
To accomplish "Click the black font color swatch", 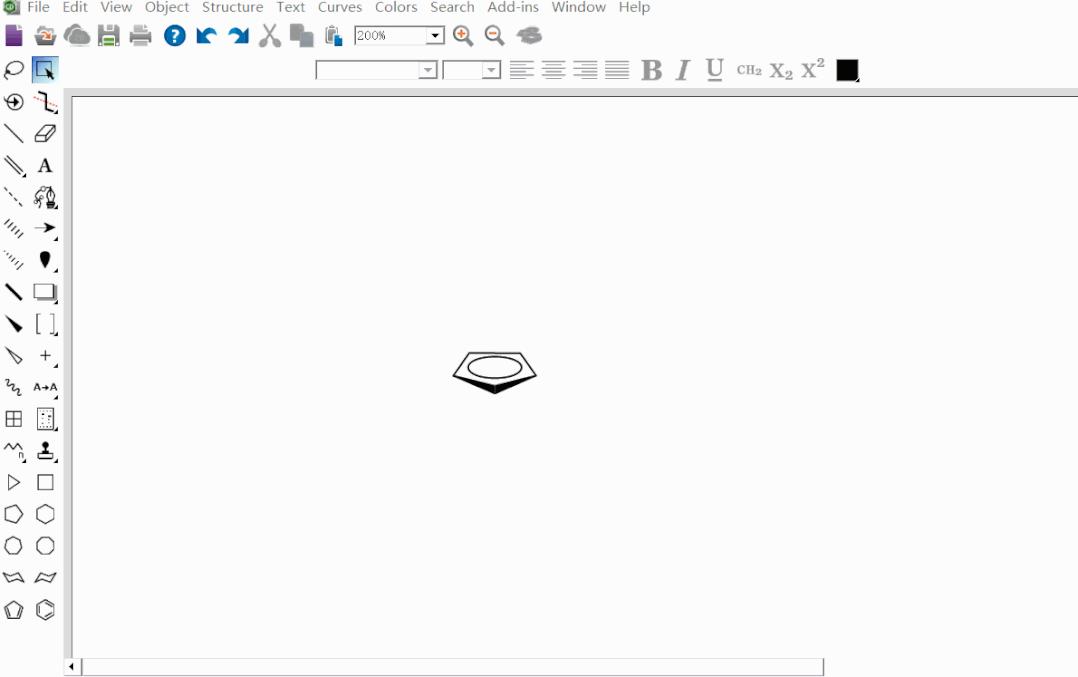I will coord(847,70).
